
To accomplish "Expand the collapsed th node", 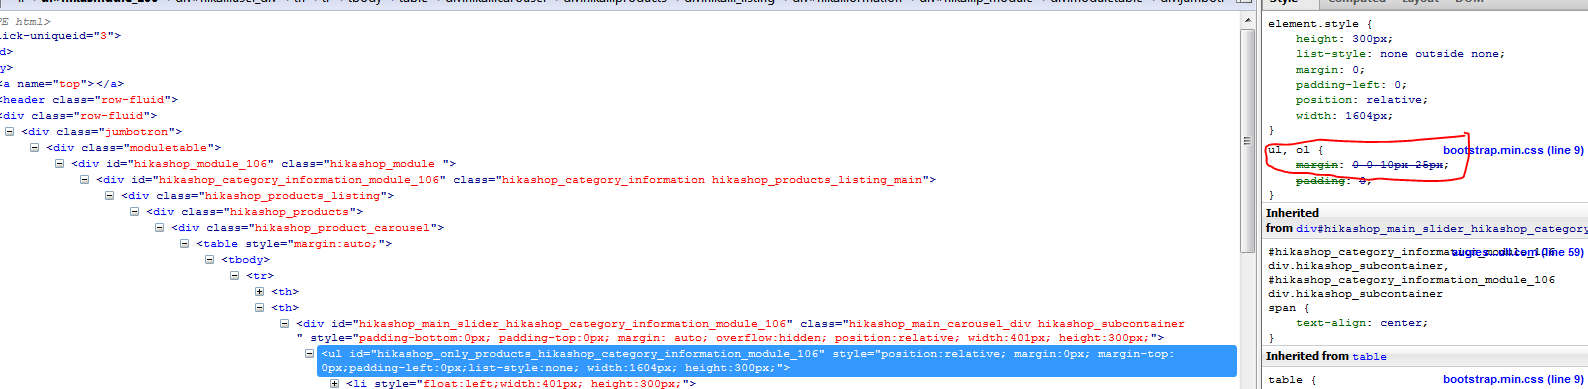I will click(260, 292).
